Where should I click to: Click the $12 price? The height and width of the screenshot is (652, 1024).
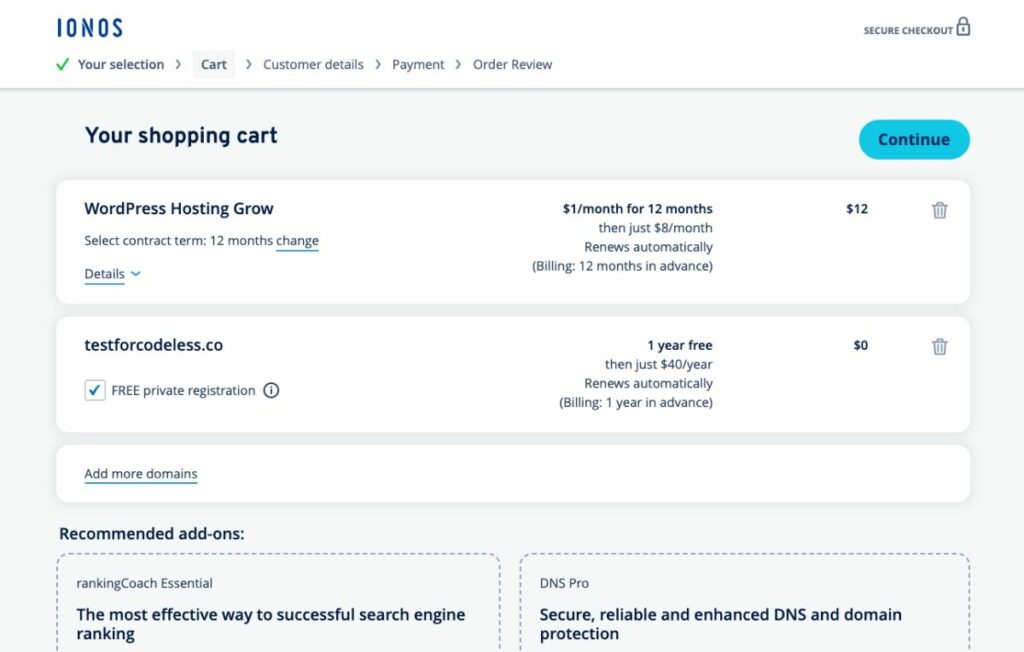tap(857, 209)
